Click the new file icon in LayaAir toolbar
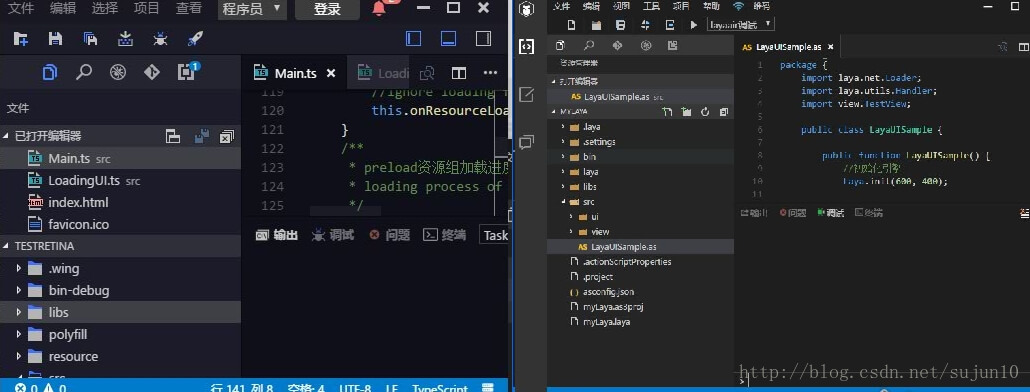 571,25
